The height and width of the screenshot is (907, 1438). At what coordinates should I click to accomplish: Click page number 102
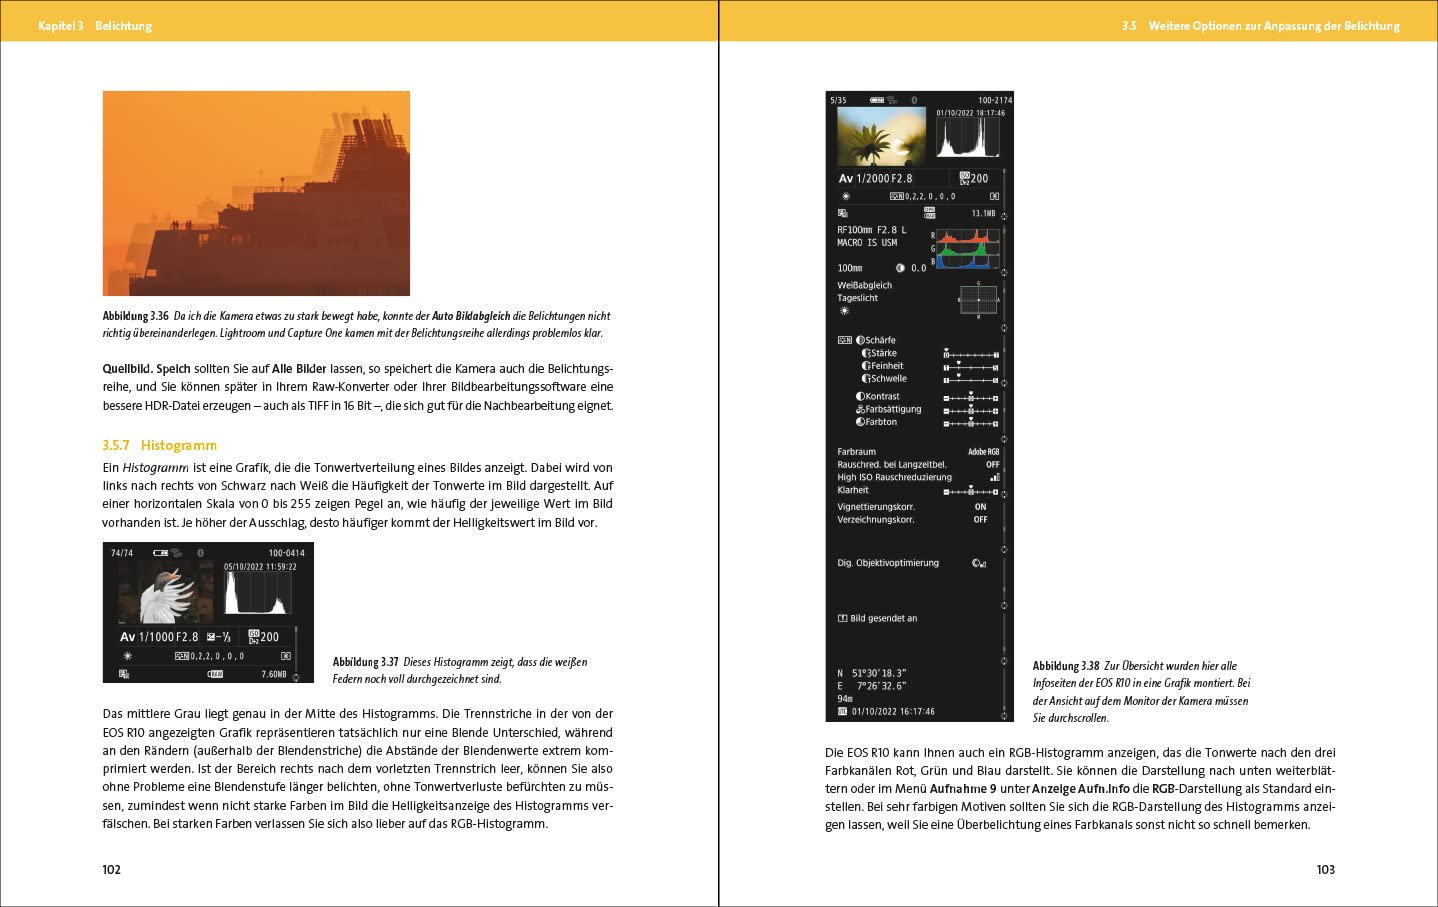112,869
